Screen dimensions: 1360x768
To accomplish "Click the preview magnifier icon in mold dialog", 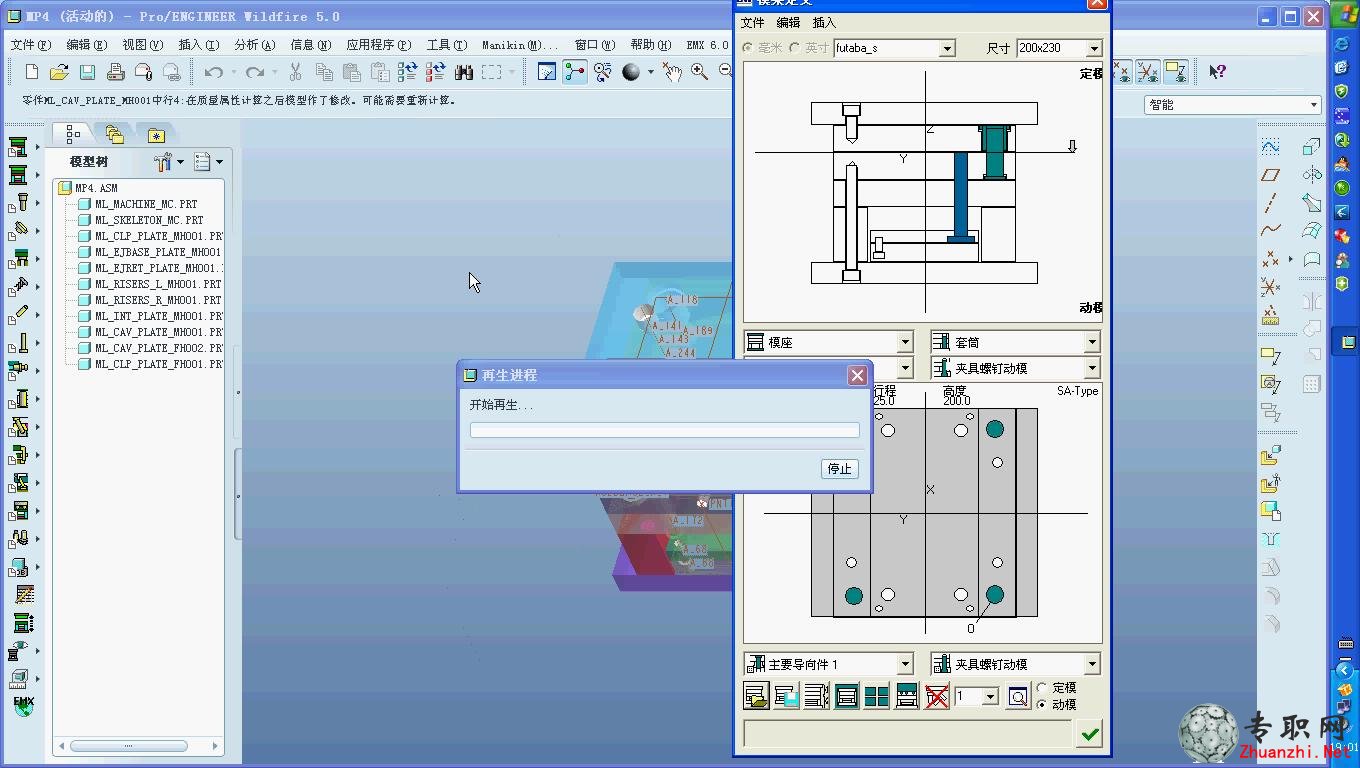I will coord(1018,696).
